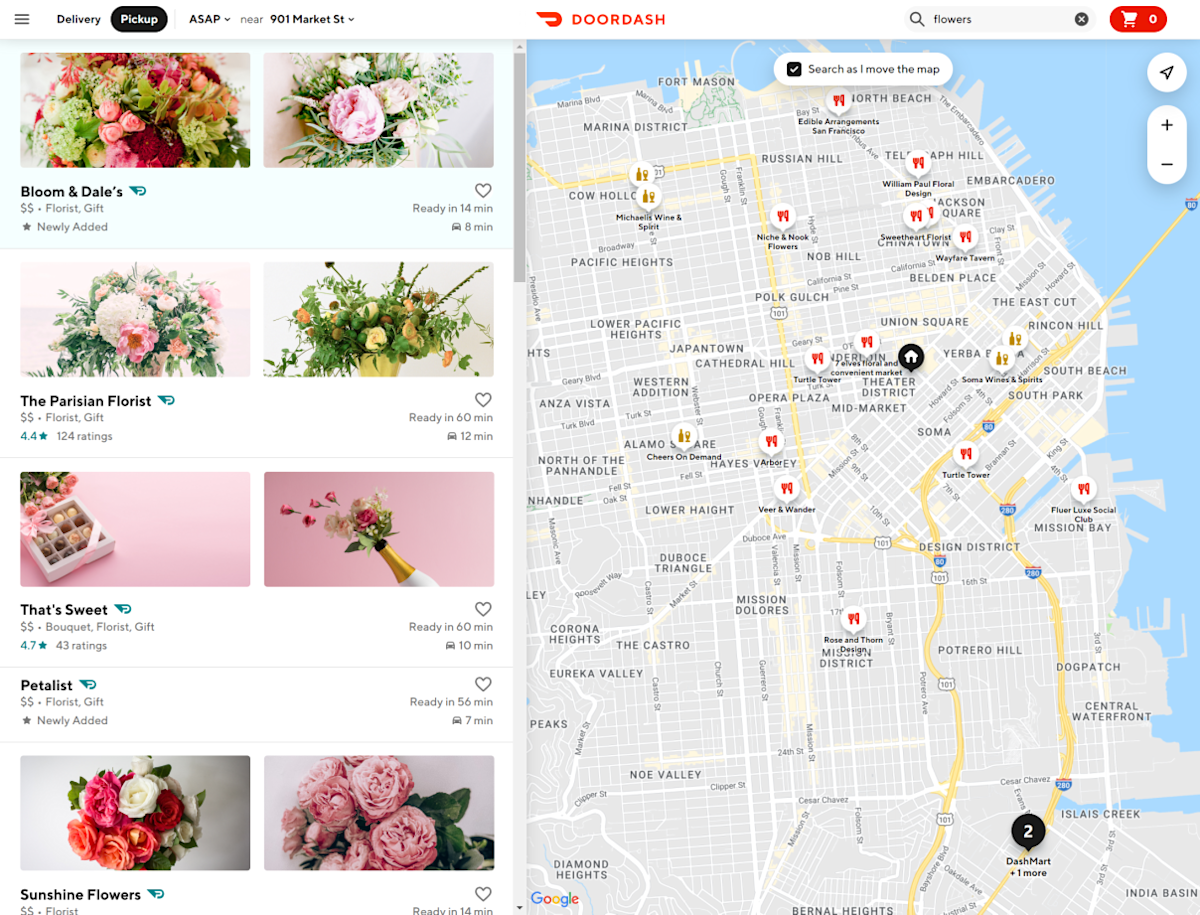Open the Soma Wines & Spirits pin
The width and height of the screenshot is (1200, 915).
coord(1001,358)
